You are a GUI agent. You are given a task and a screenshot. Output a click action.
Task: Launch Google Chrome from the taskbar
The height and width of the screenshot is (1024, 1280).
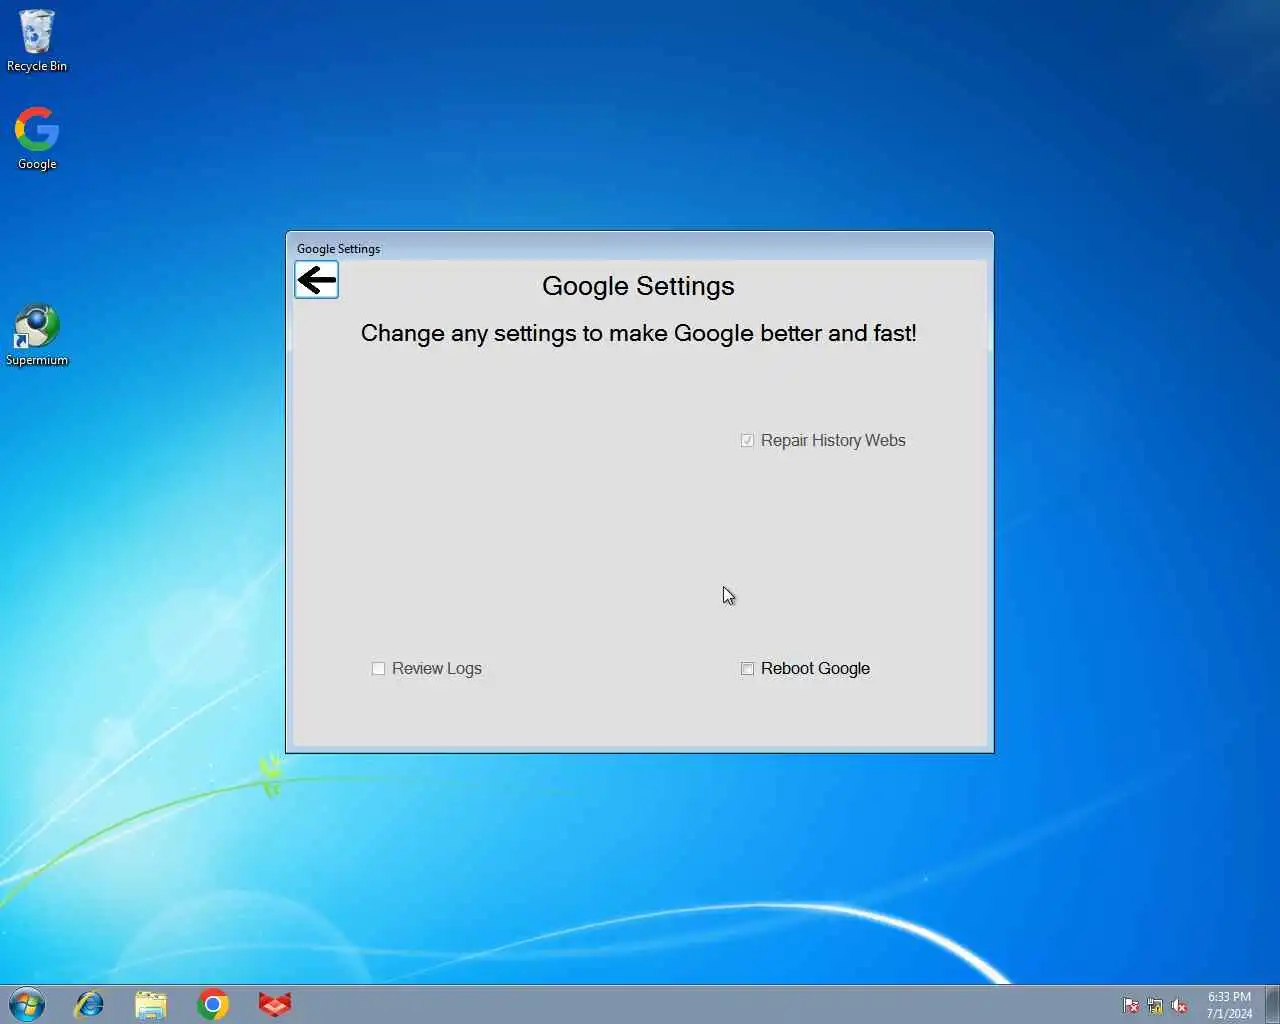pos(213,1004)
